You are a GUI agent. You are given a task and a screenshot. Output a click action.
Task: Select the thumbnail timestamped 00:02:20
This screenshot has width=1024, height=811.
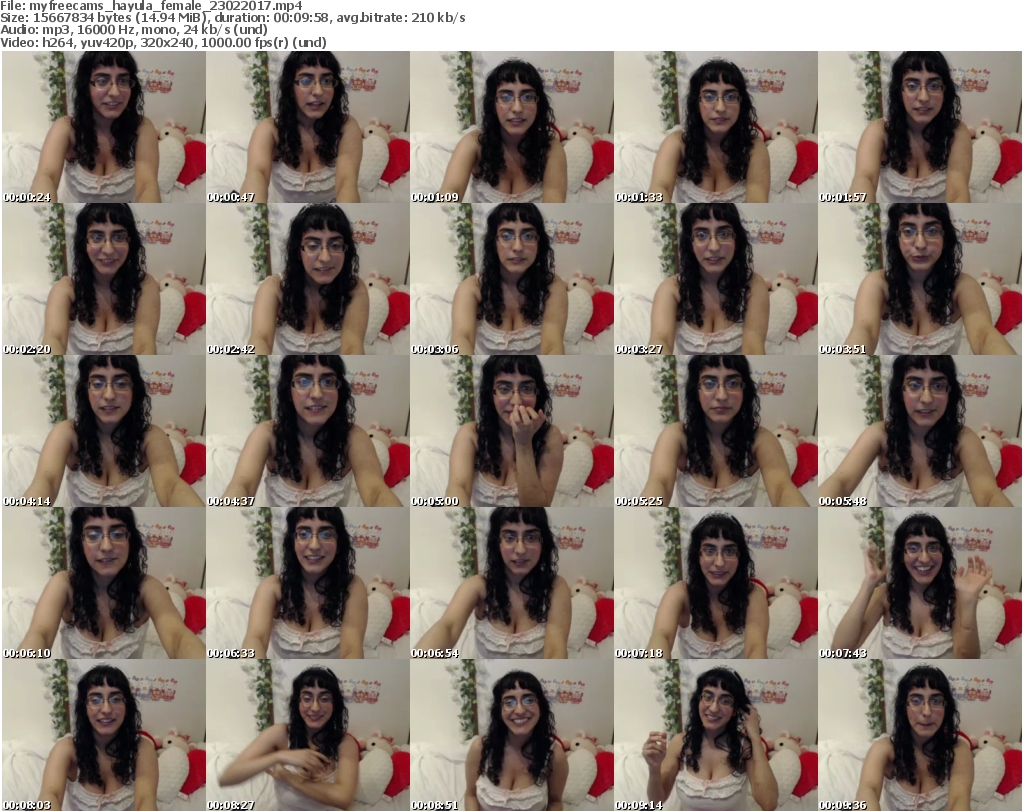tap(104, 279)
